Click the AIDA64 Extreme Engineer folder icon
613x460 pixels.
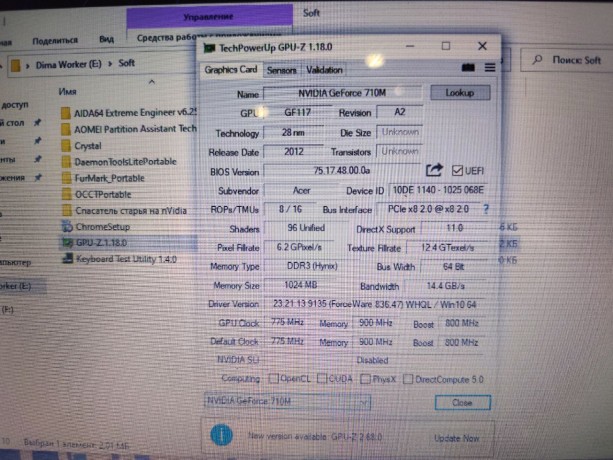pyautogui.click(x=66, y=113)
